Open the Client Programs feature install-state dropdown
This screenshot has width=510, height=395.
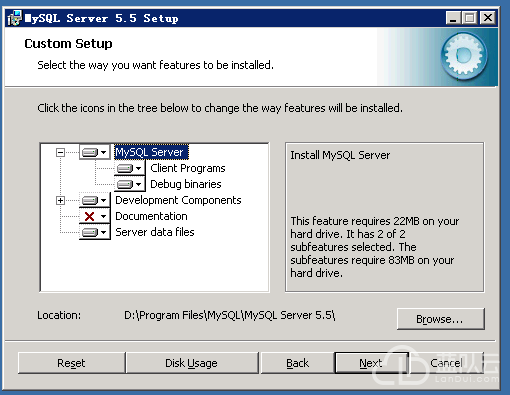click(x=130, y=168)
